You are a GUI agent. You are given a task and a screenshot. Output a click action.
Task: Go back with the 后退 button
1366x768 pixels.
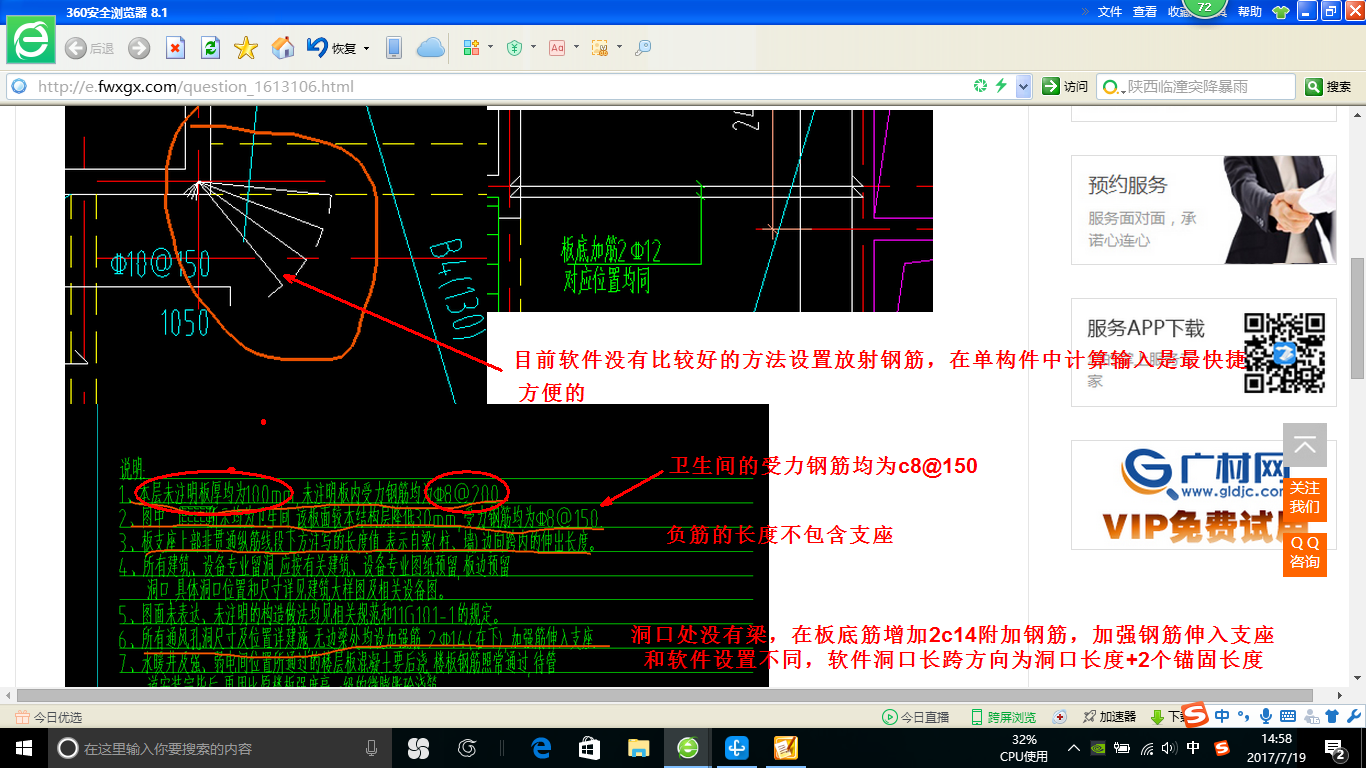coord(89,48)
